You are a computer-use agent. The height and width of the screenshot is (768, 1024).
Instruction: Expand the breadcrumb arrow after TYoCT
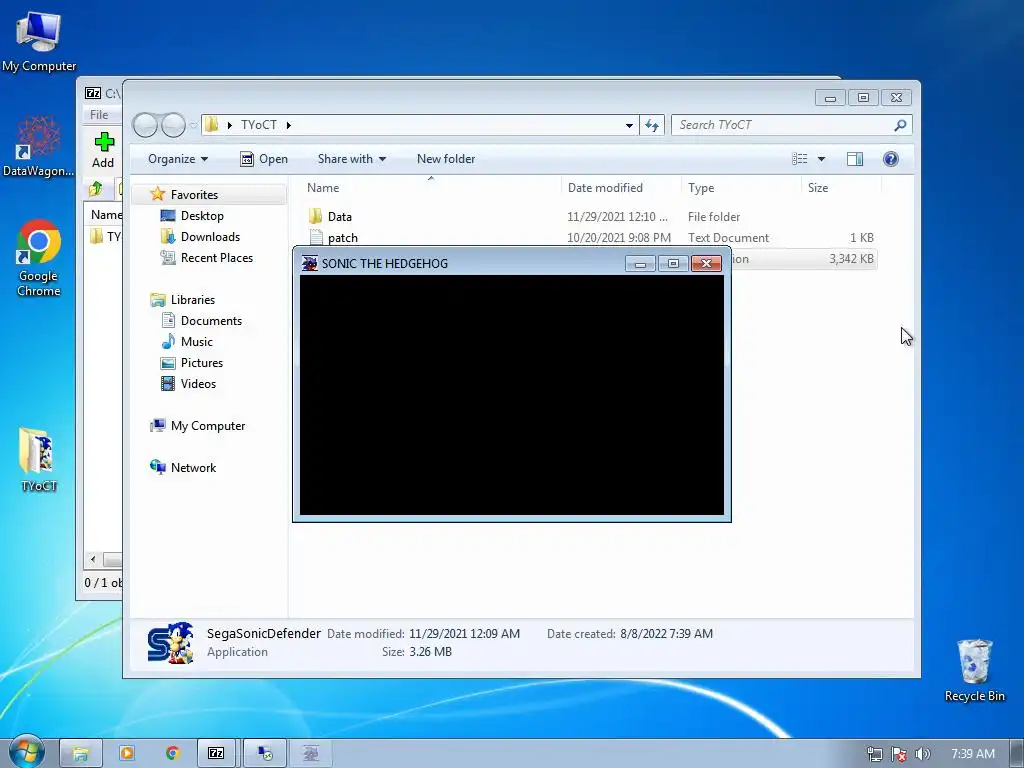(289, 125)
